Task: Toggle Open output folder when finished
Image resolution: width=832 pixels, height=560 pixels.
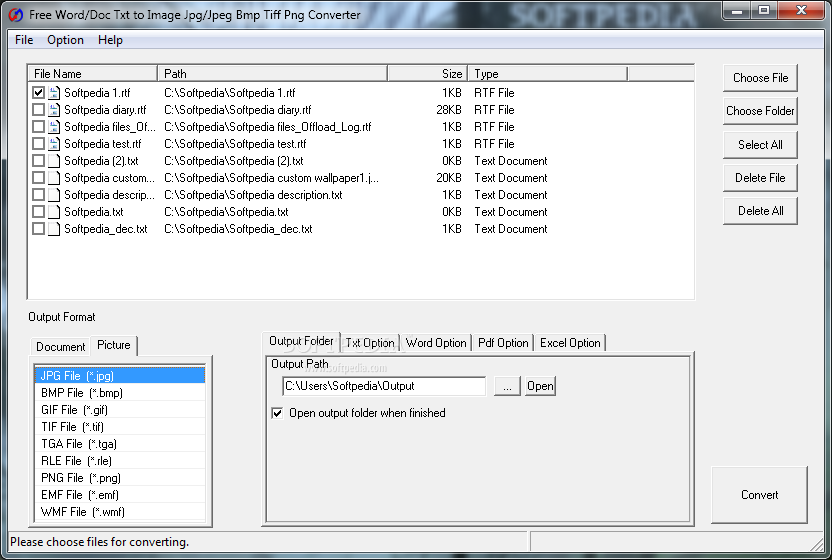Action: (x=277, y=413)
